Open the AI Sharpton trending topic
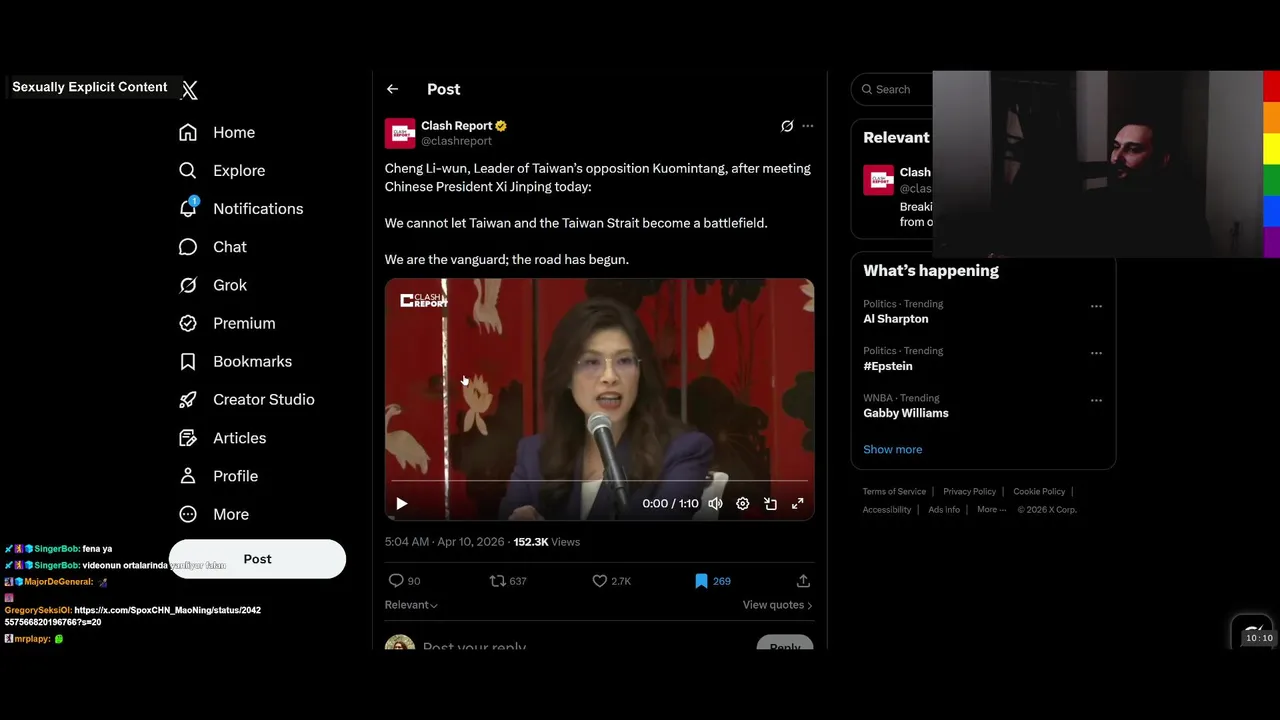The width and height of the screenshot is (1280, 720). 896,319
